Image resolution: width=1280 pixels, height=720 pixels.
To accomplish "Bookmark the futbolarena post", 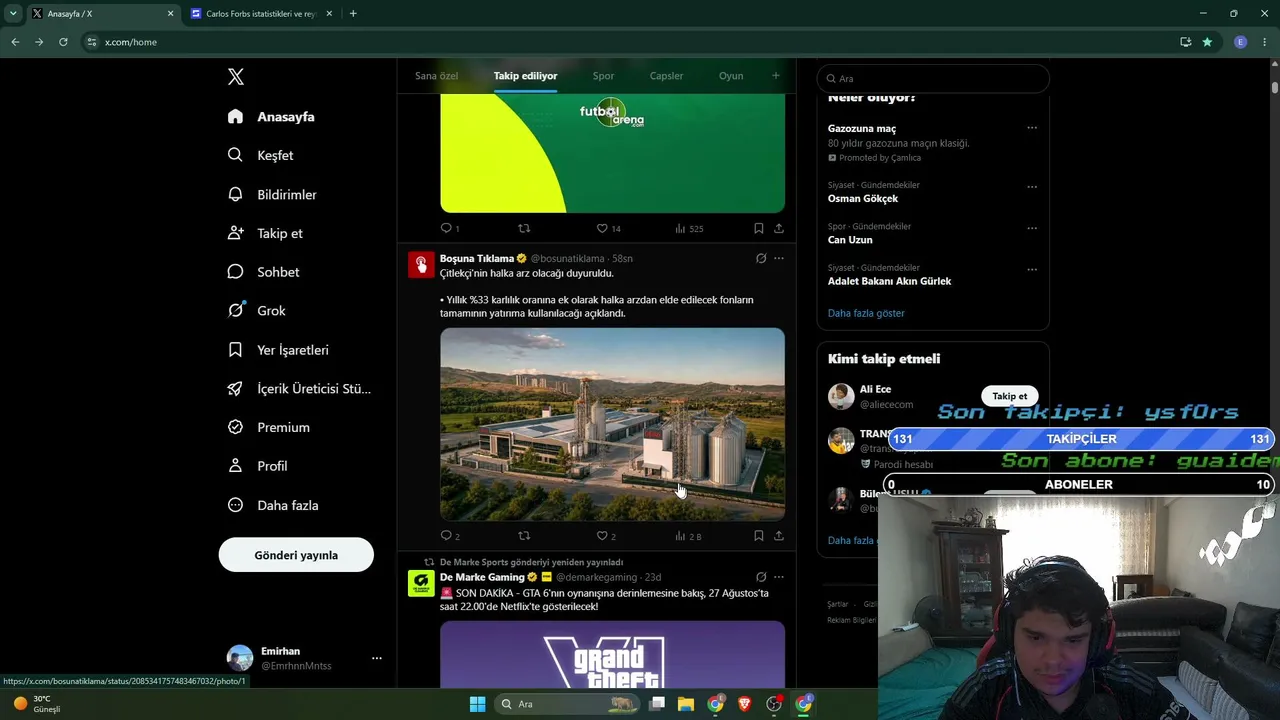I will [758, 228].
